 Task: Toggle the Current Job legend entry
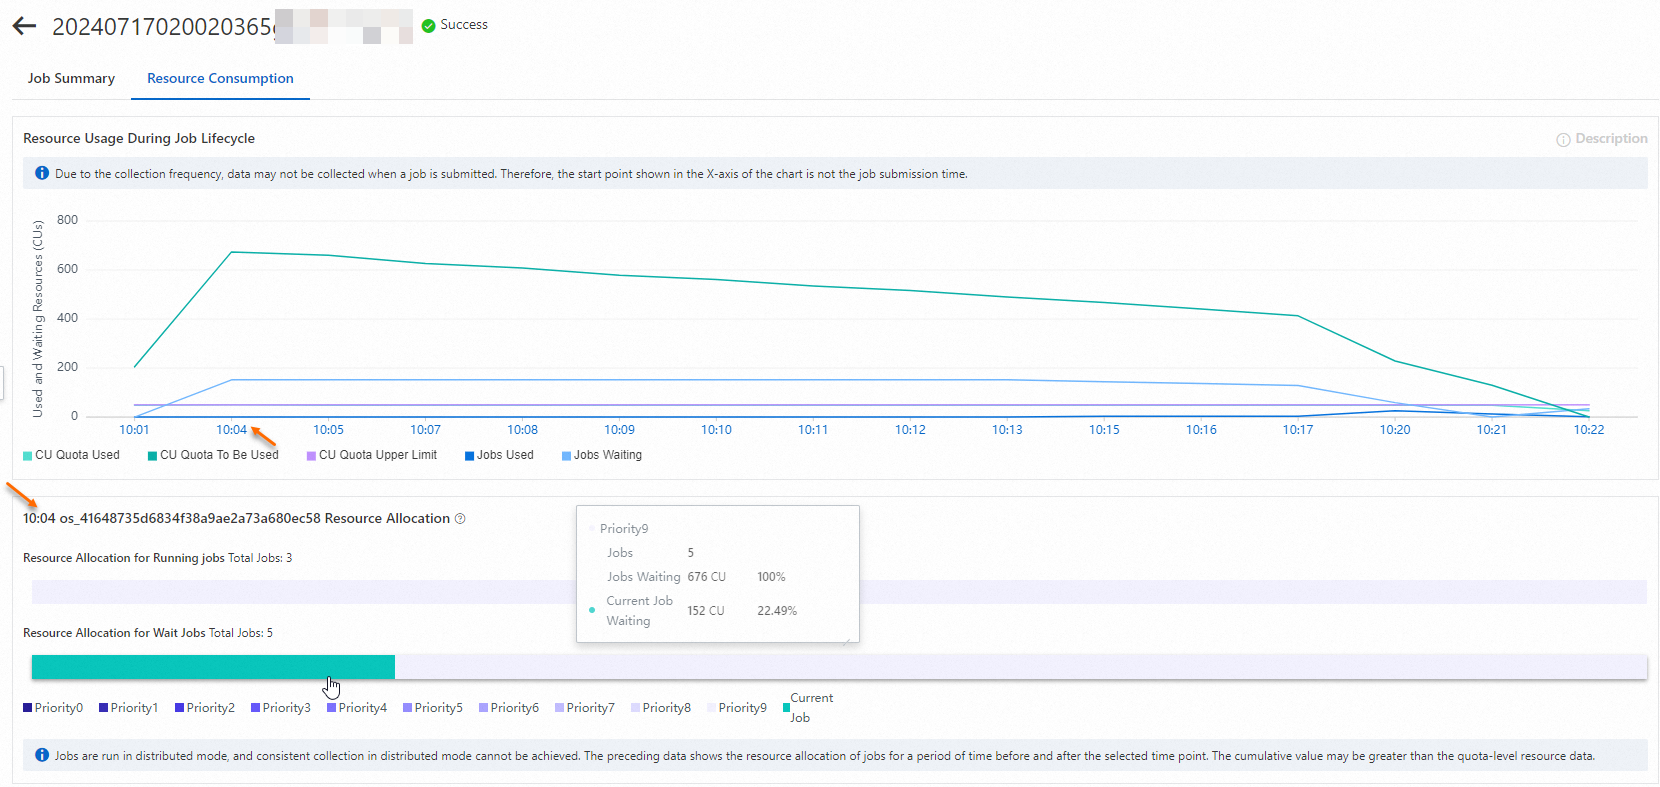pos(808,708)
